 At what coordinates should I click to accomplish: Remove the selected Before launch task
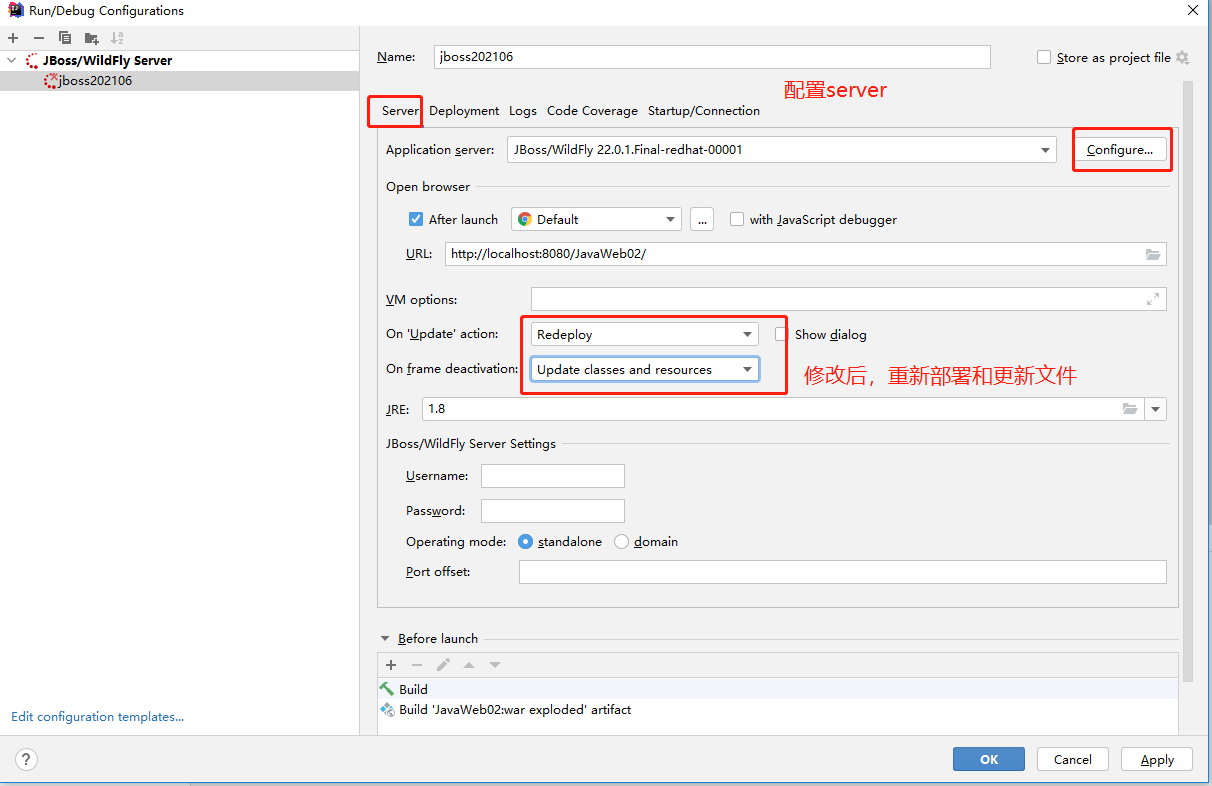point(417,665)
